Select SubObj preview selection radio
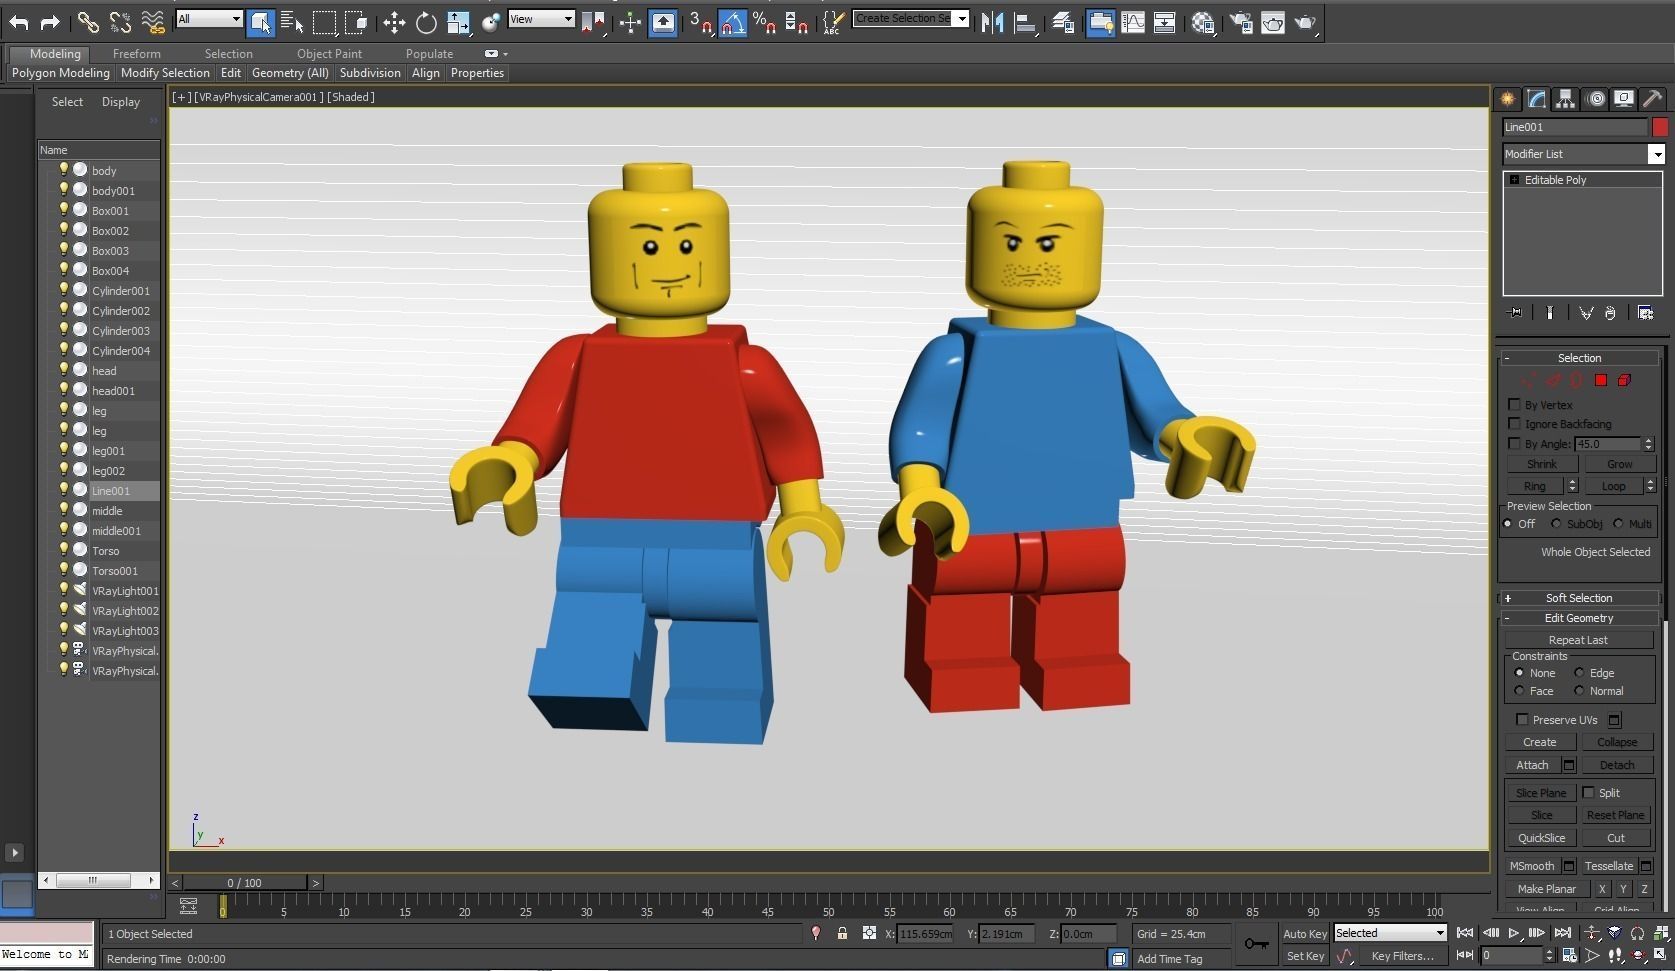Screen dimensions: 1675x971 pyautogui.click(x=1556, y=524)
